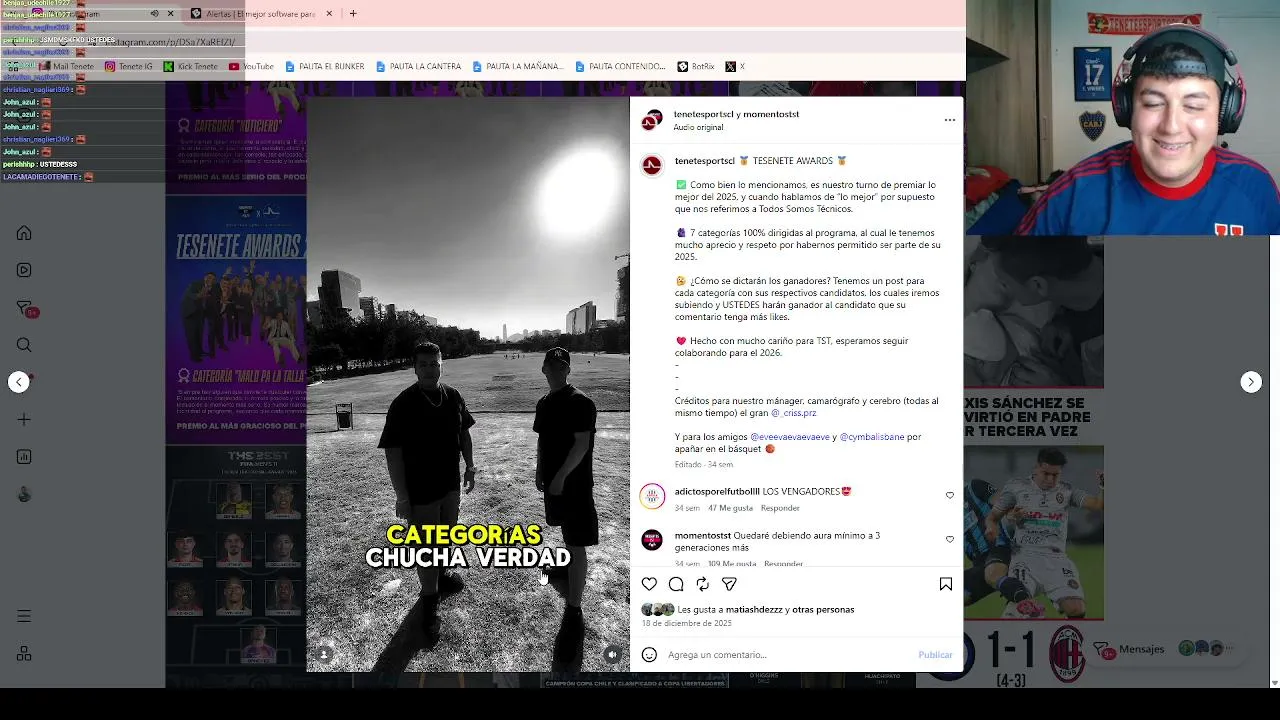Viewport: 1280px width, 720px height.
Task: Click the comment bubble icon
Action: click(x=676, y=584)
